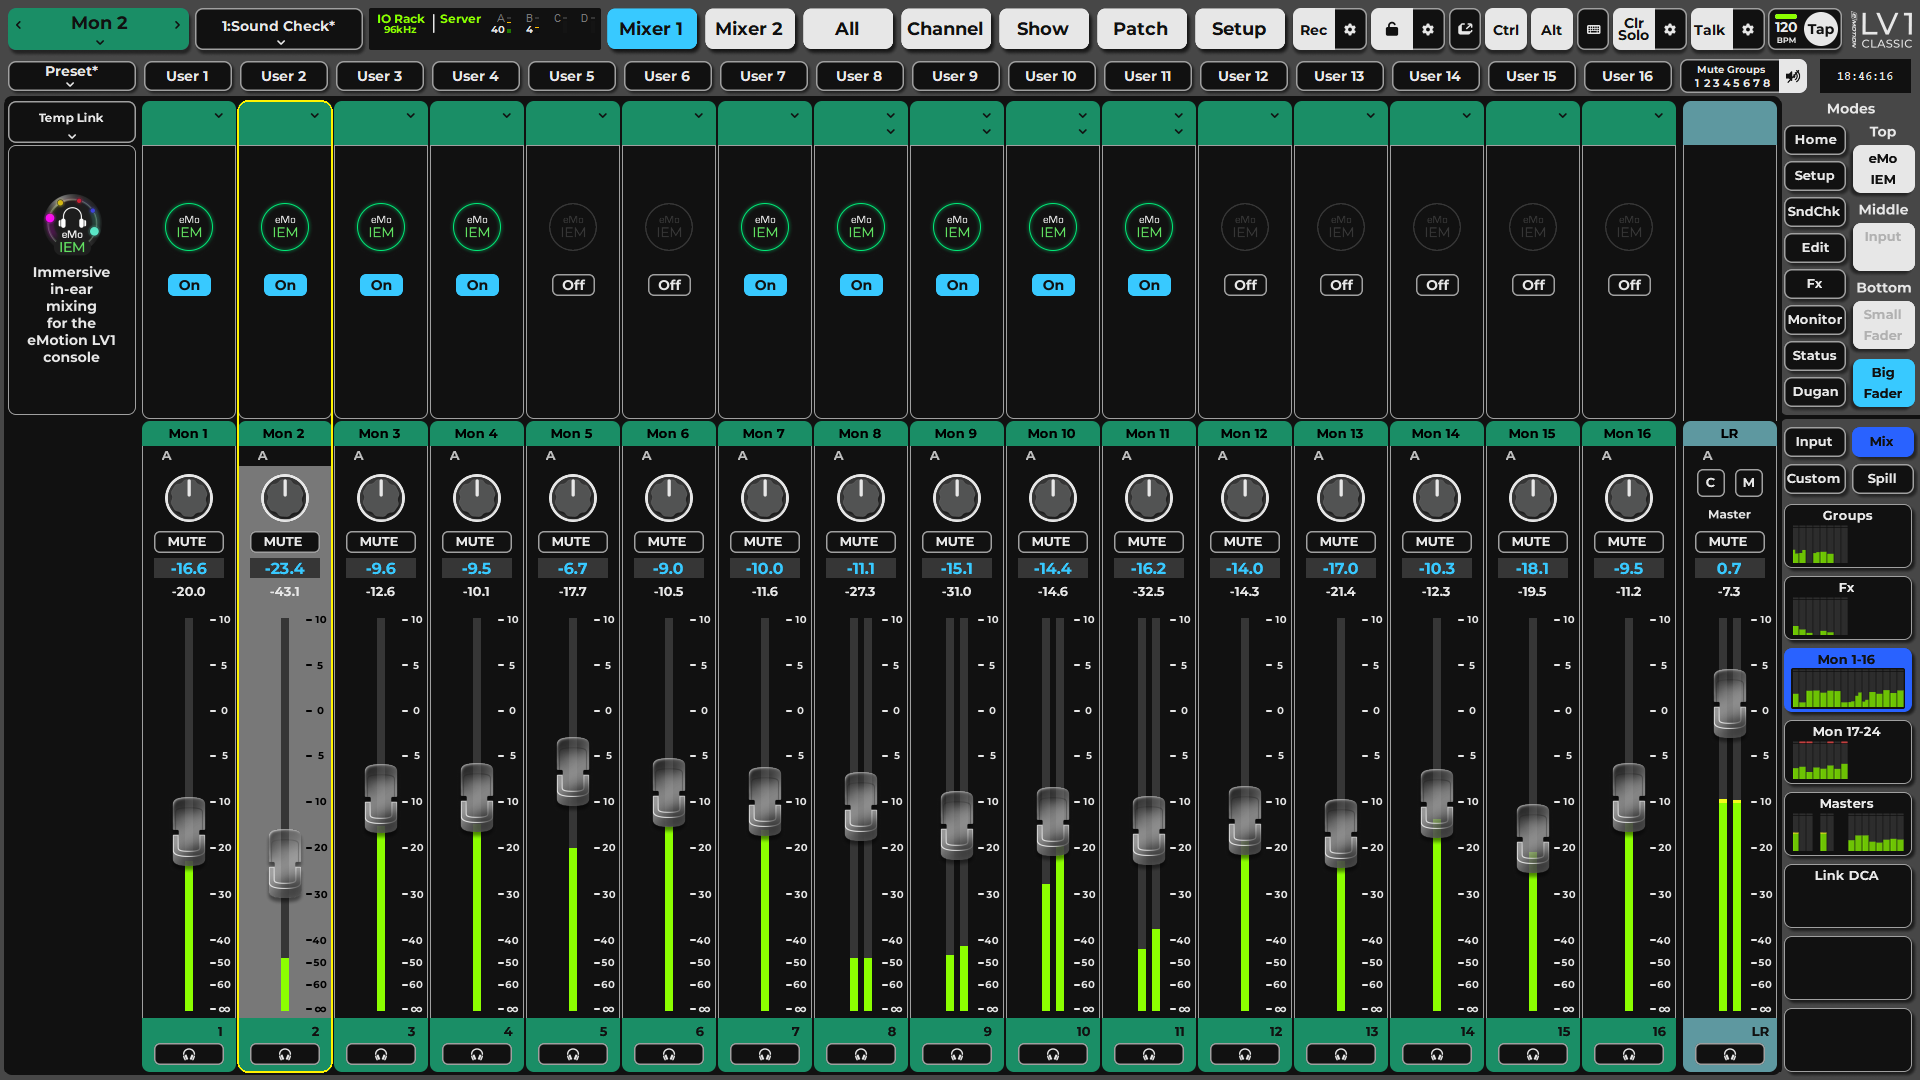Click the Big Fader button

click(x=1883, y=383)
